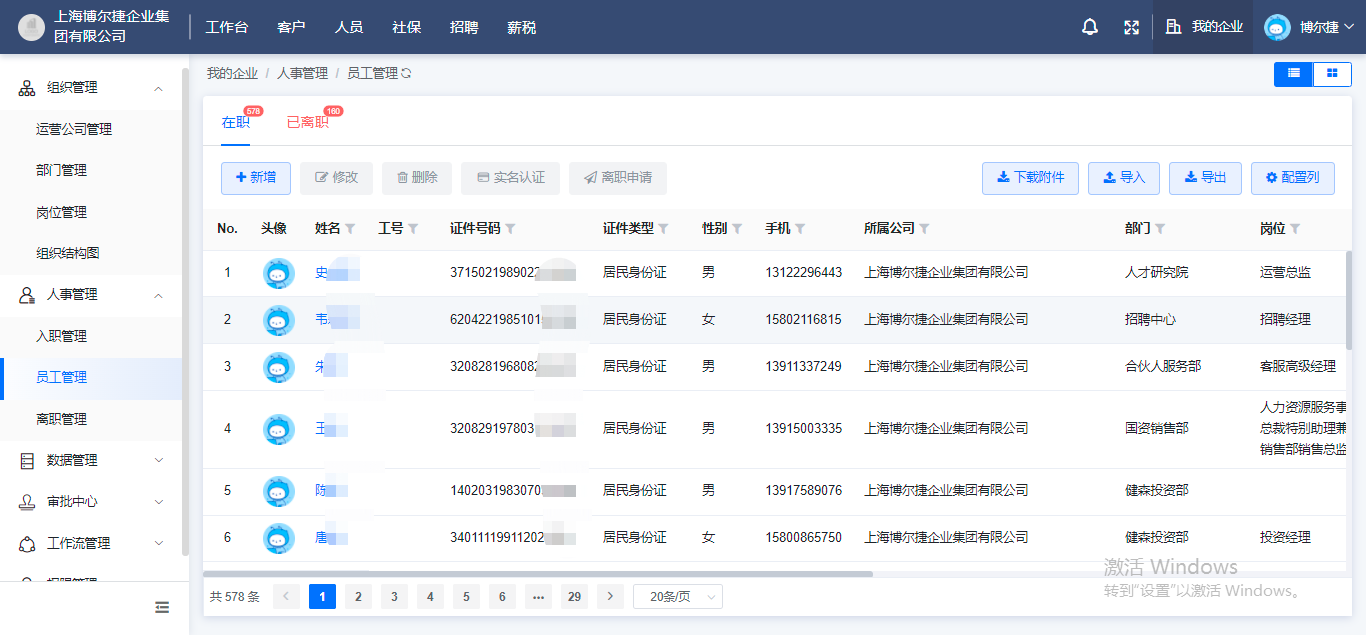Switch to grid card view layout
The height and width of the screenshot is (635, 1366).
pos(1332,73)
